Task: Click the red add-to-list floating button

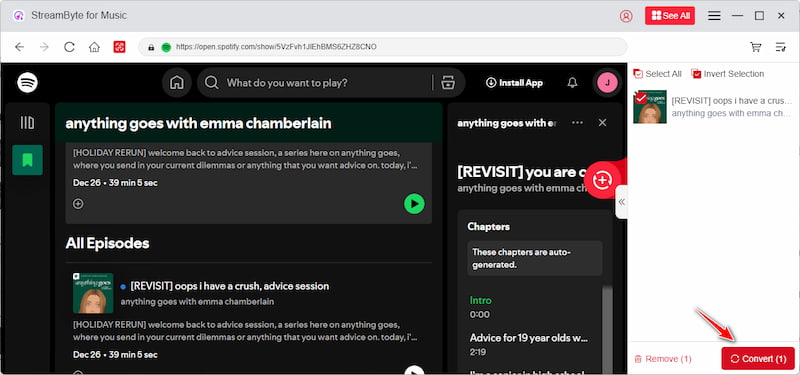Action: point(602,180)
